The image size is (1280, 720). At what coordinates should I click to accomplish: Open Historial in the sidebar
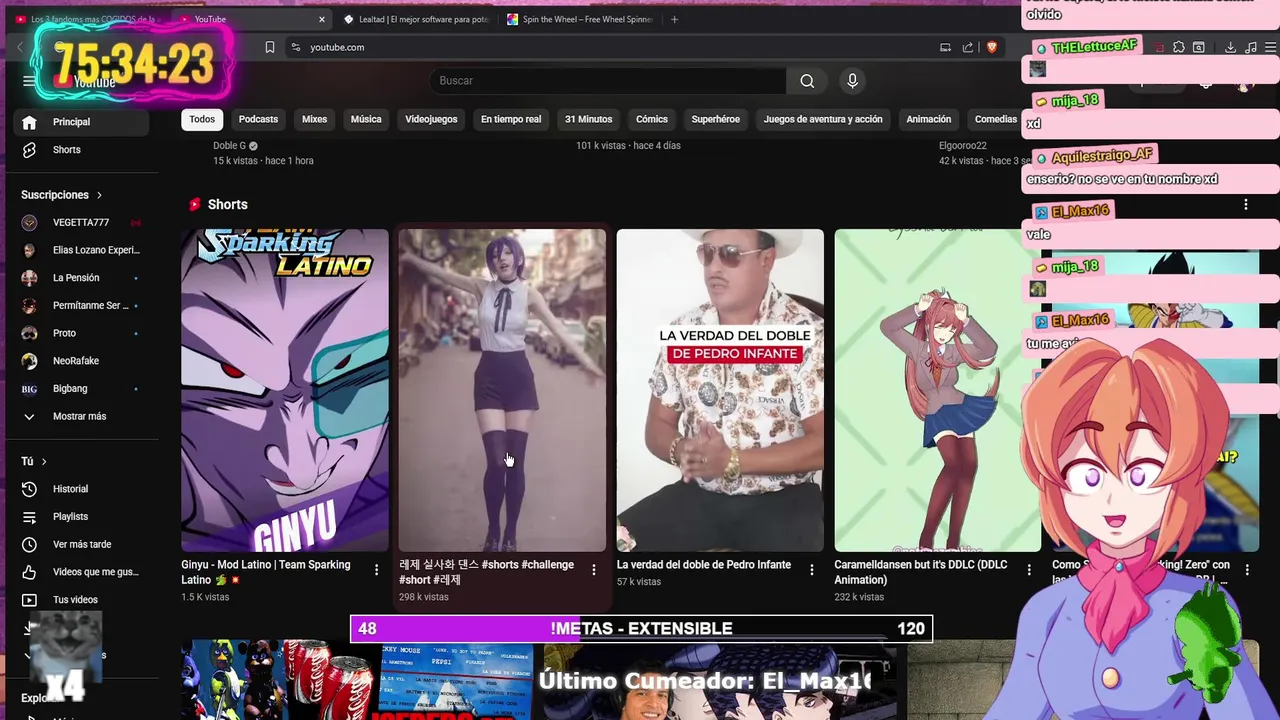pos(82,489)
